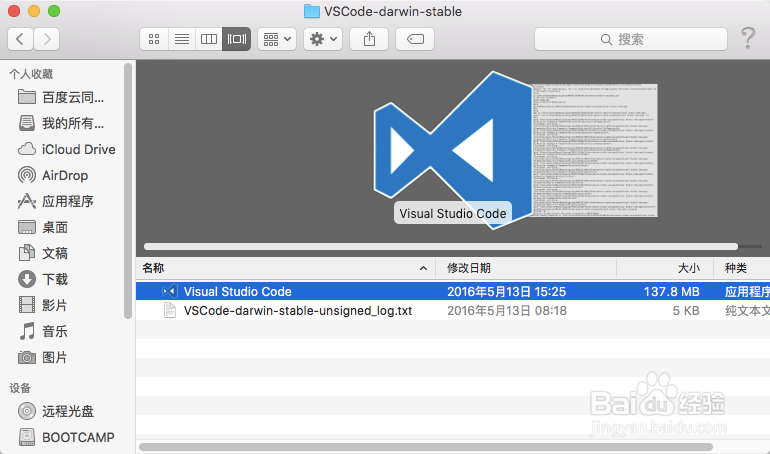Click the VS Code app icon in the list
This screenshot has width=770, height=454.
[x=169, y=291]
